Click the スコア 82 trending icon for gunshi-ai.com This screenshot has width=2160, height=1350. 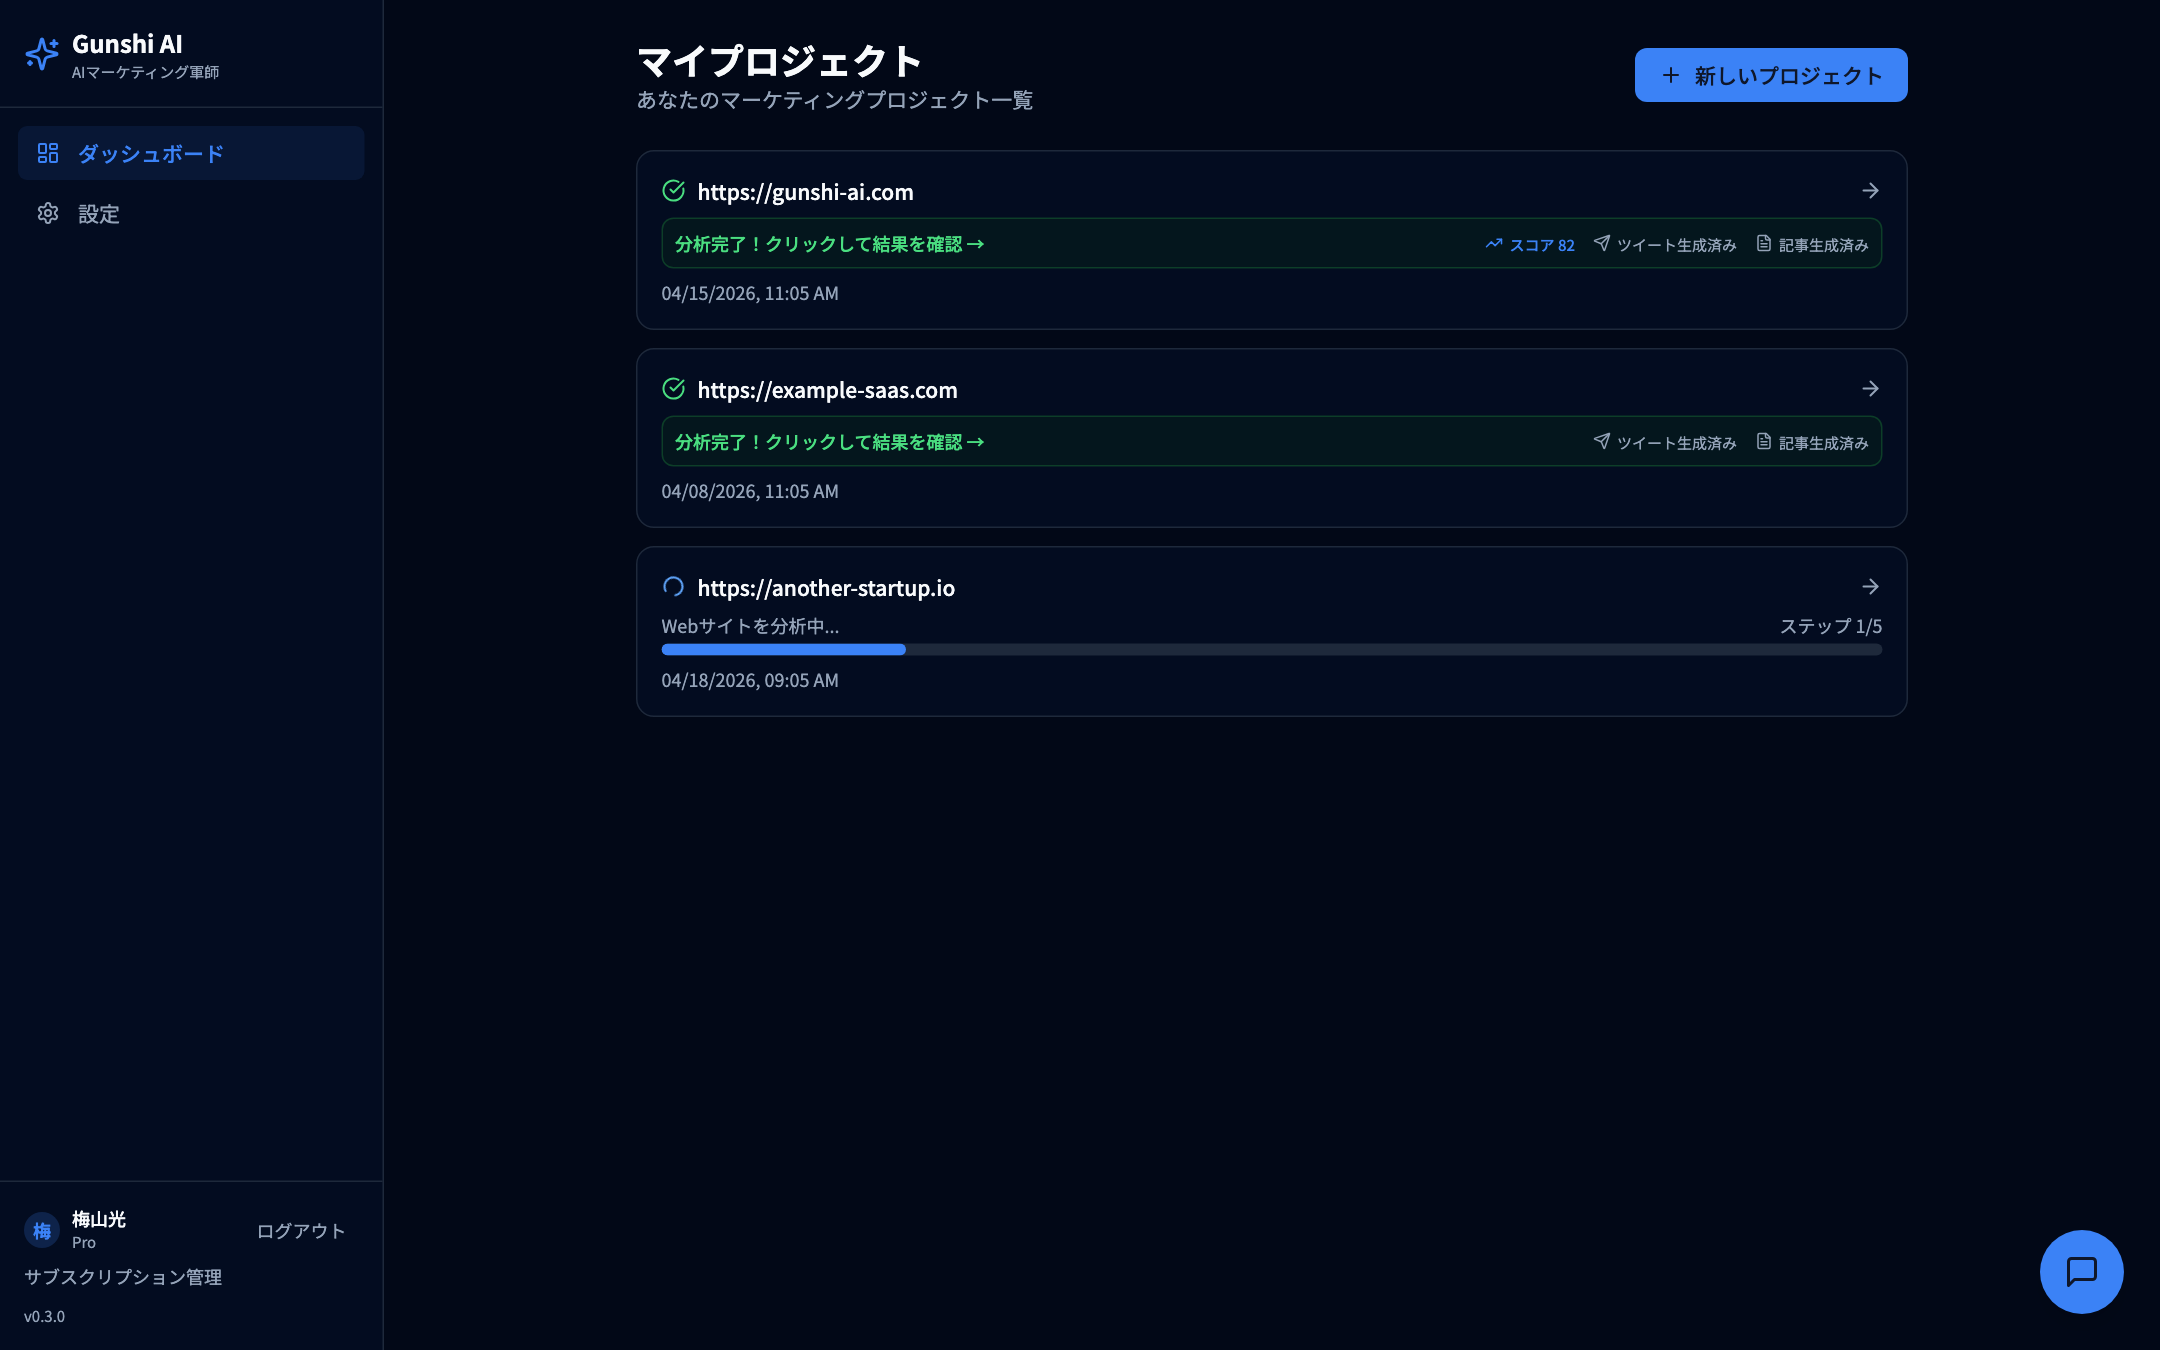(x=1494, y=243)
